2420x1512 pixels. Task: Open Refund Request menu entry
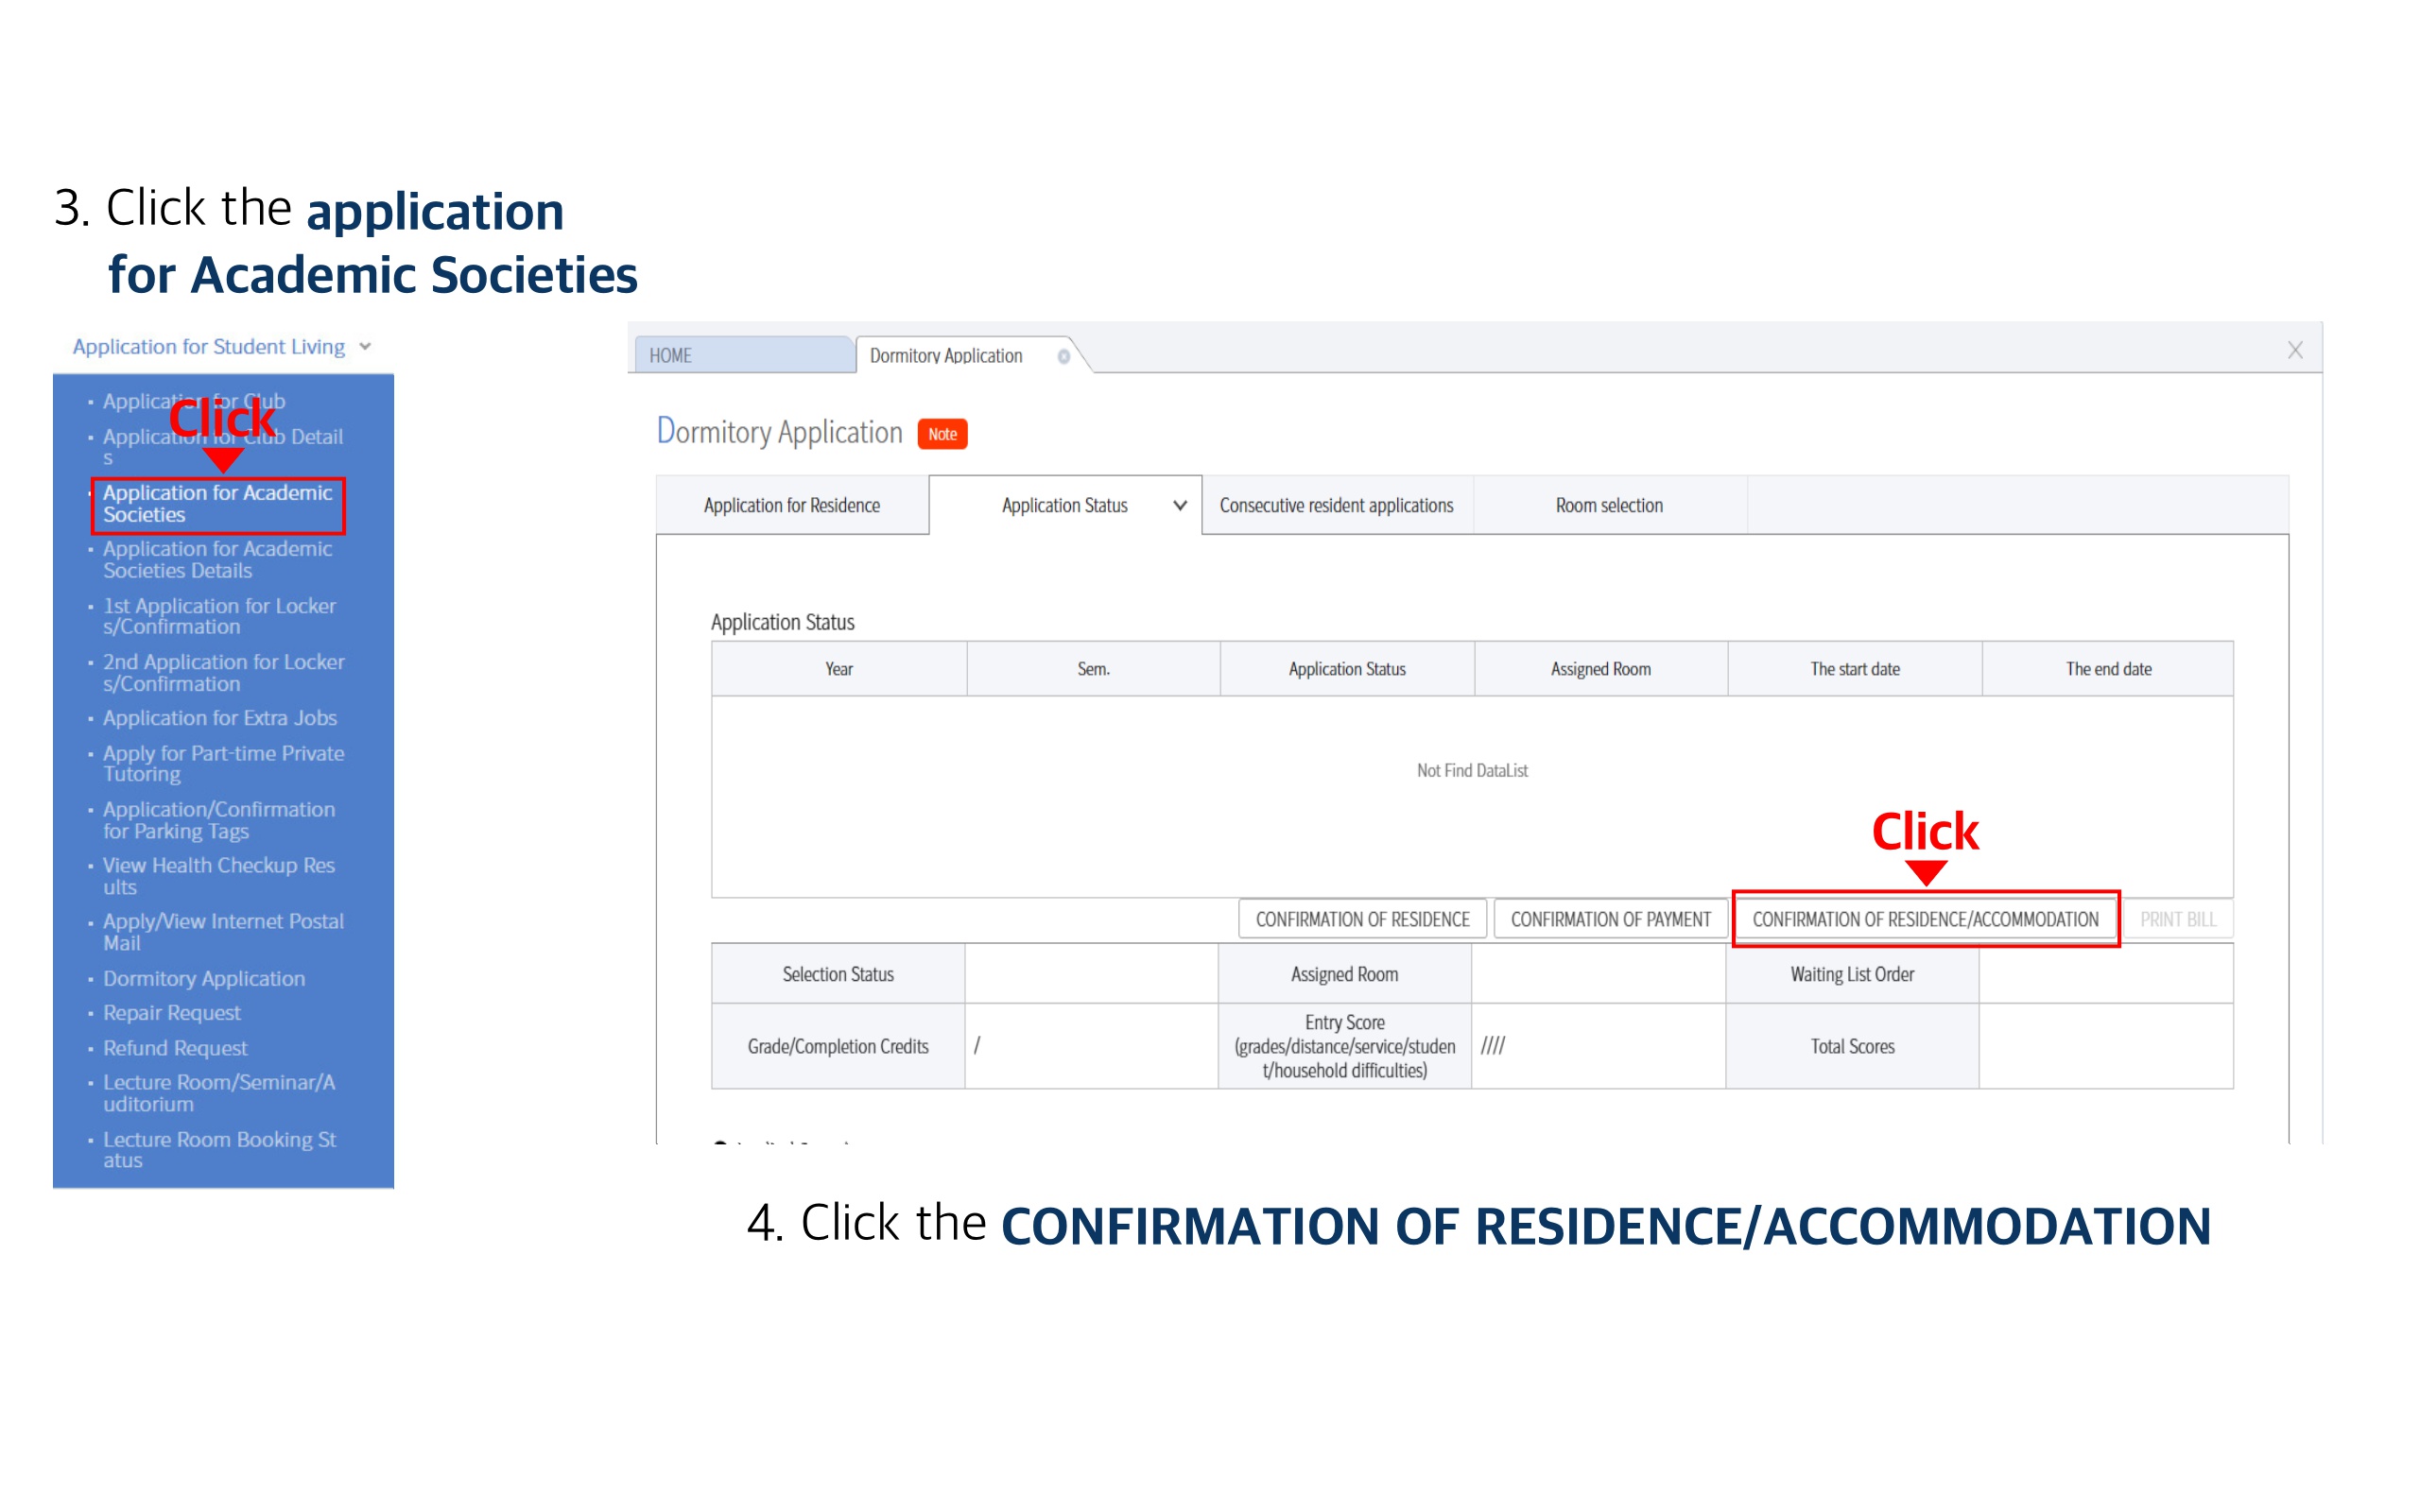point(175,1048)
